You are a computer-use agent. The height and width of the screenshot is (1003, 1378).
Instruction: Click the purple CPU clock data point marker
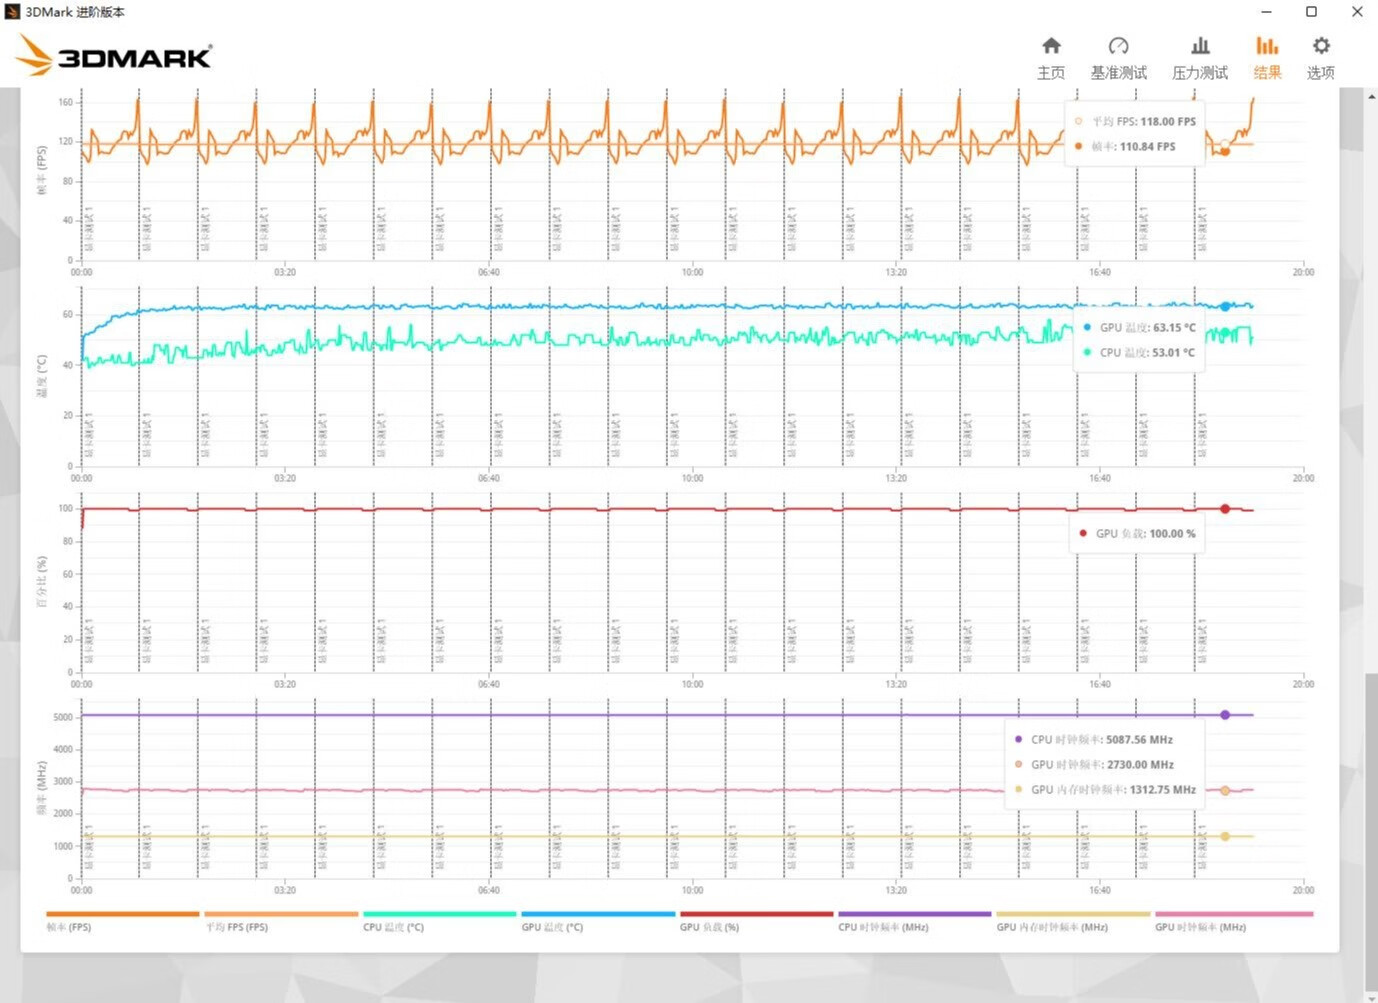pos(1225,715)
